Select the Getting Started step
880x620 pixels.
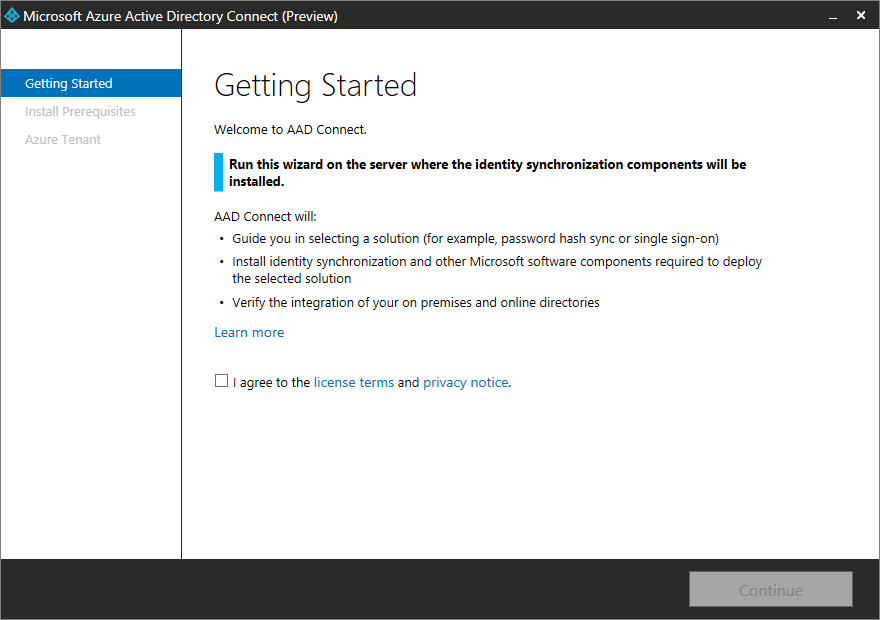click(x=68, y=83)
